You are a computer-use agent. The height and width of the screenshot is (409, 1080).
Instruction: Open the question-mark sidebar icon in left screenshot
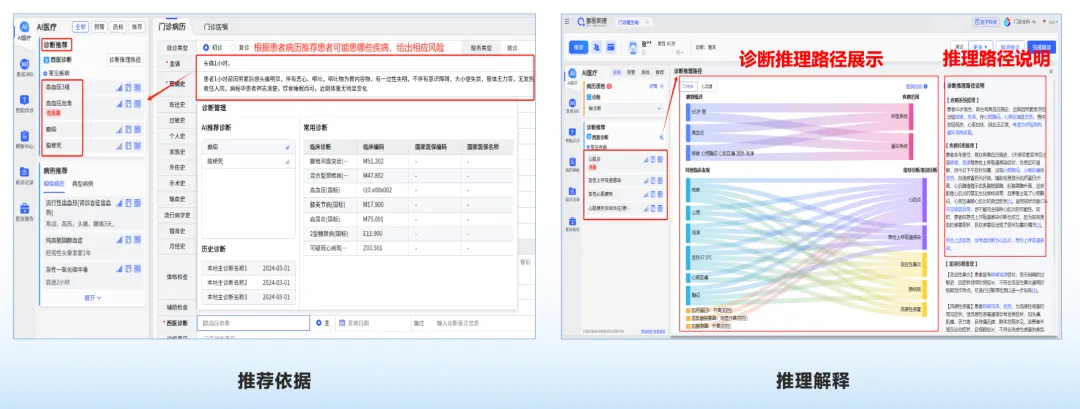coord(24,101)
